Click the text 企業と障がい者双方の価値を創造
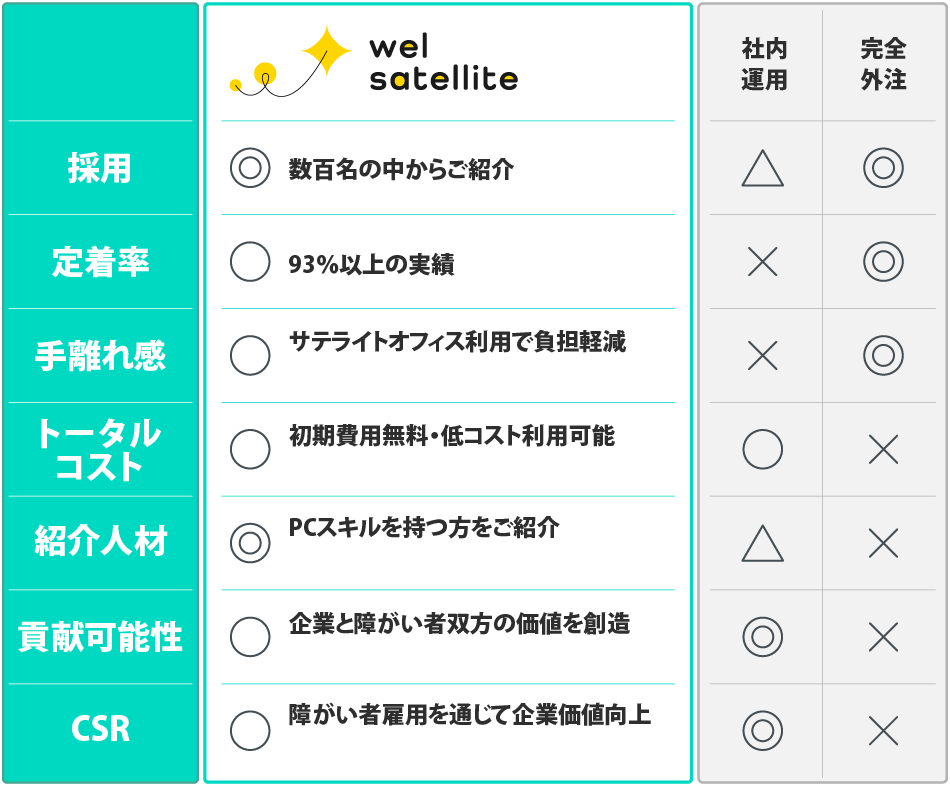 [459, 624]
